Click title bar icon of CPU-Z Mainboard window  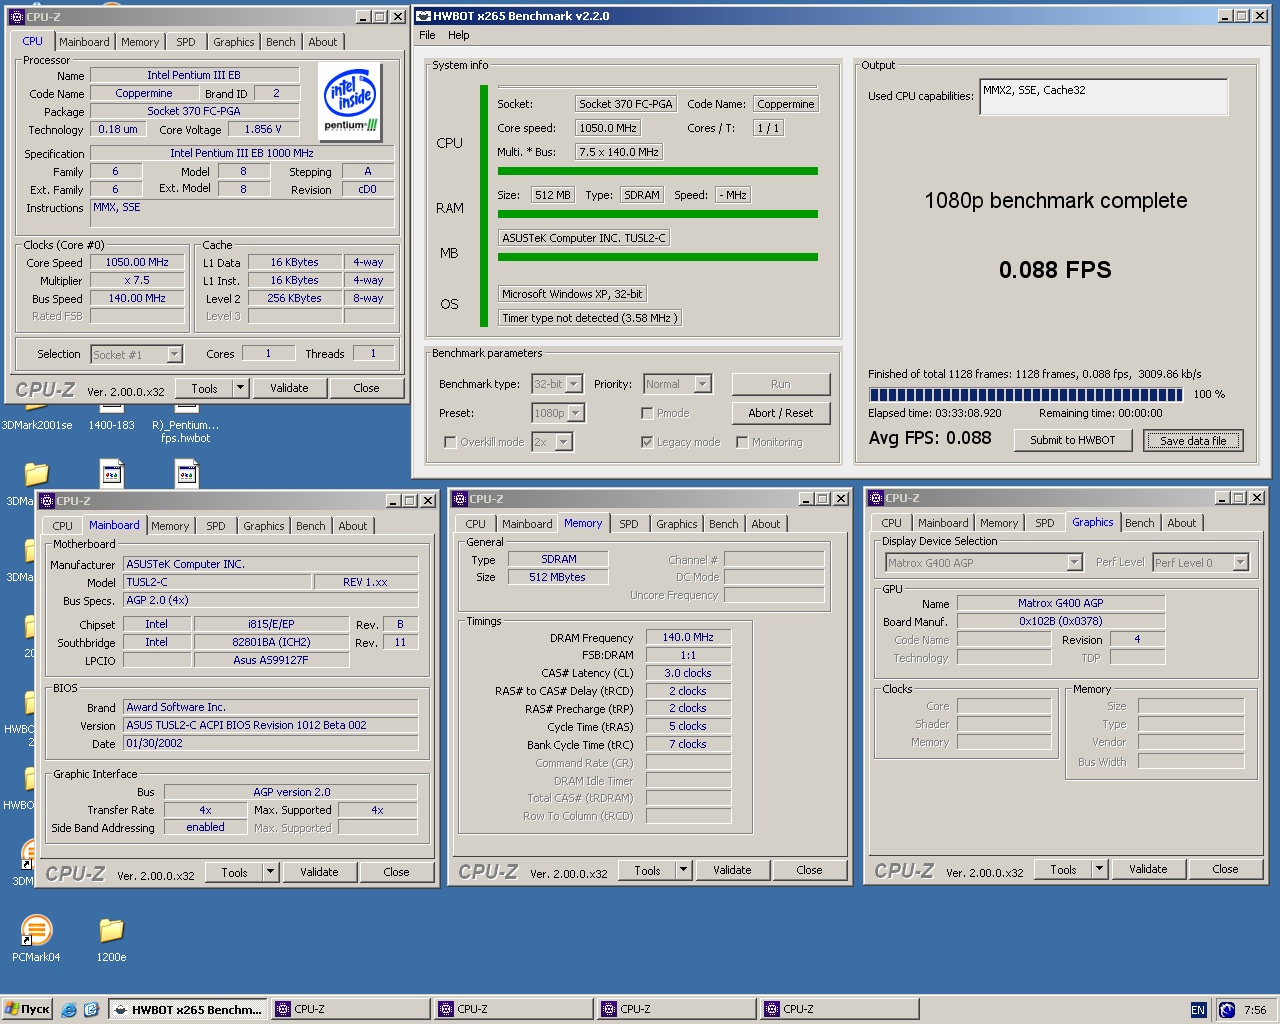[x=47, y=500]
